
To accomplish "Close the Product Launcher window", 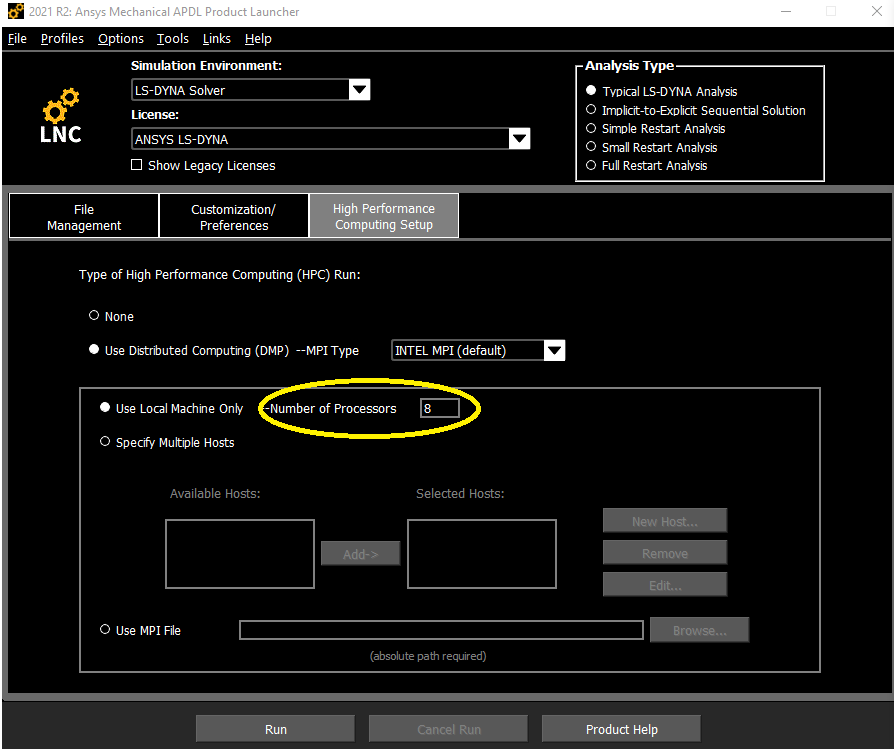I will click(x=877, y=11).
